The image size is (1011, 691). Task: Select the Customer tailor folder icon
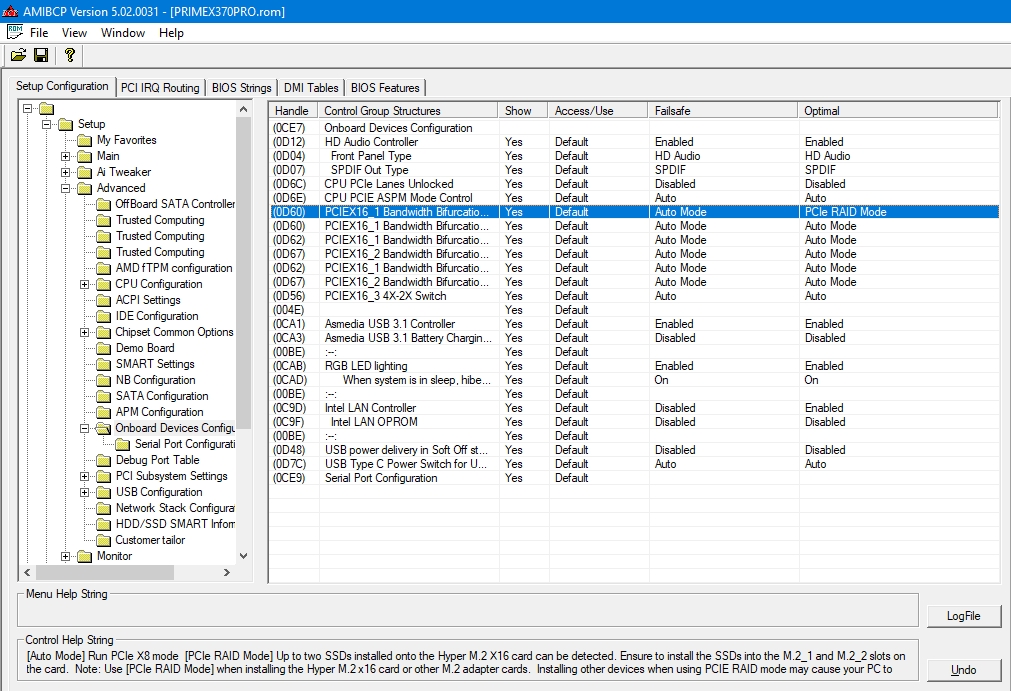103,540
